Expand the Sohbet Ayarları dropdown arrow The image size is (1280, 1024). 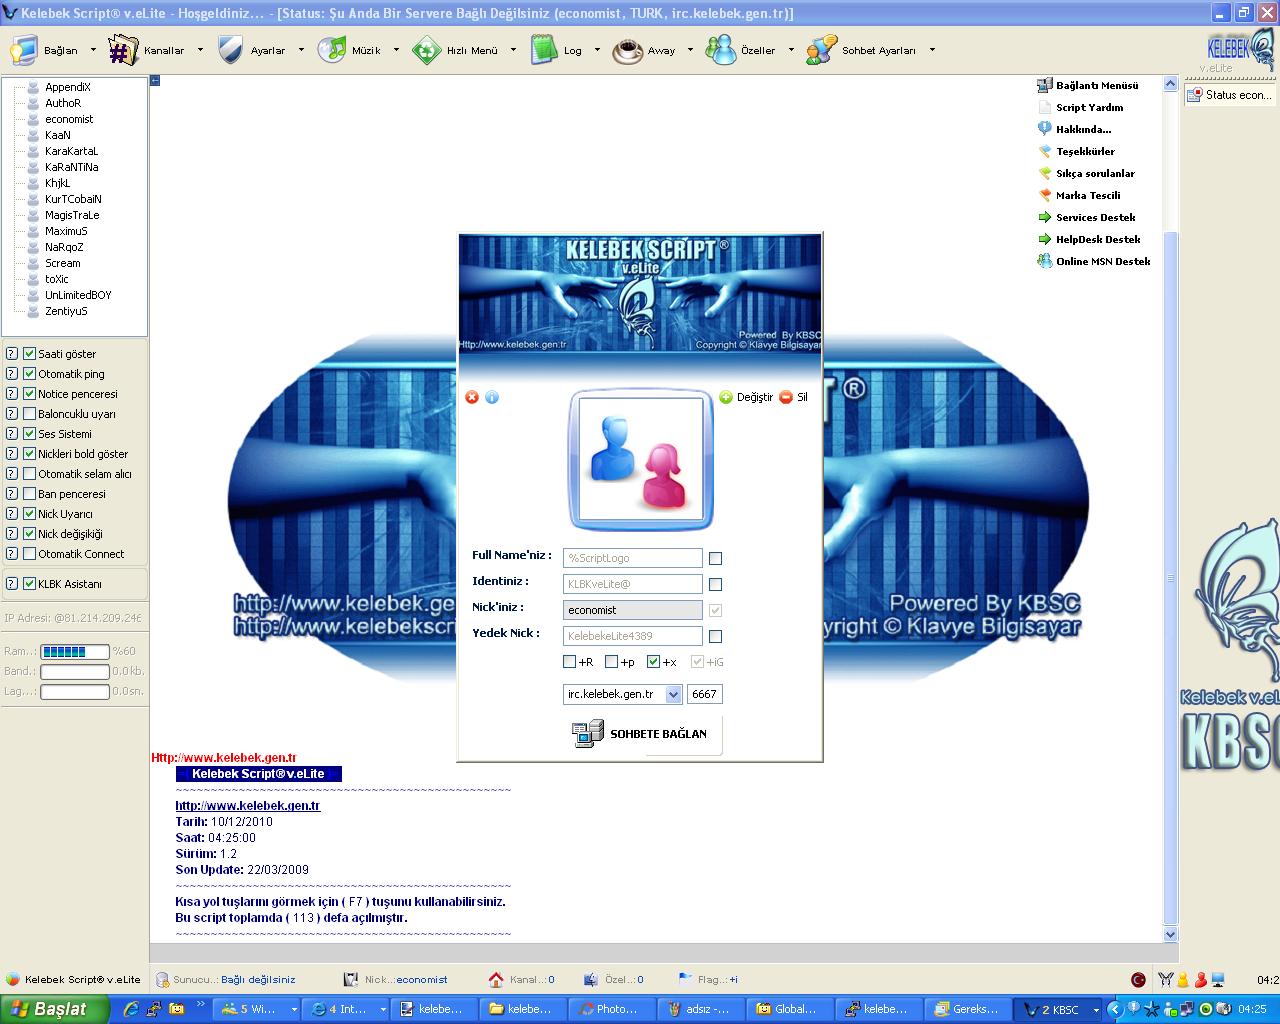tap(932, 50)
